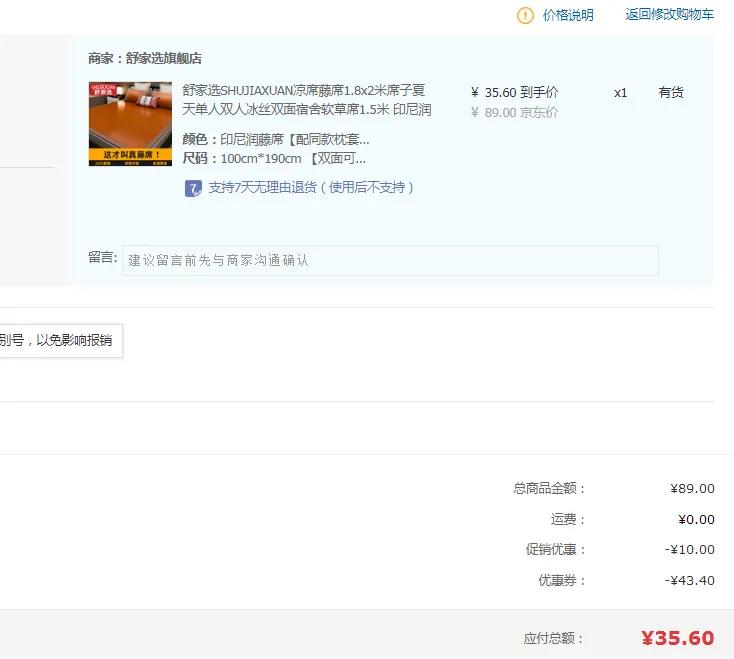Click 支持7天无理由退货 return policy text
The height and width of the screenshot is (659, 734).
pos(311,188)
